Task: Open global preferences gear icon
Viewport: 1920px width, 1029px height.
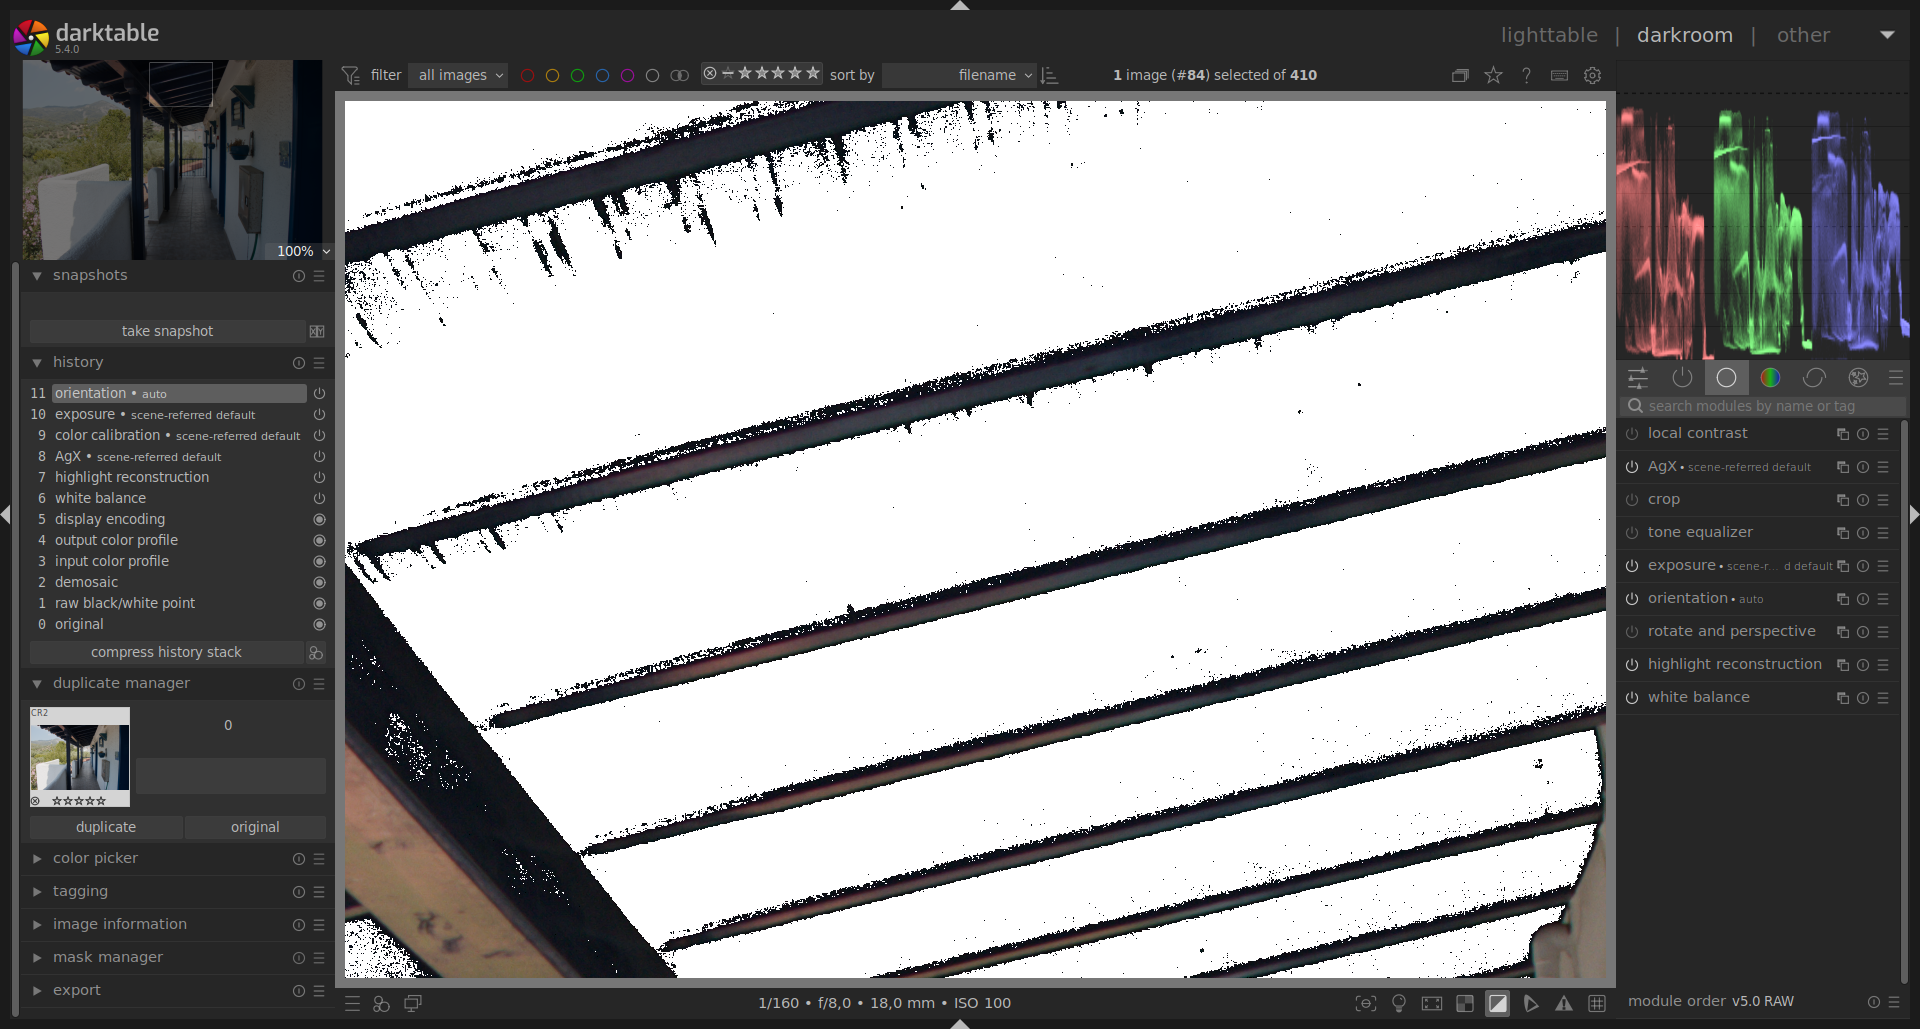Action: coord(1593,75)
